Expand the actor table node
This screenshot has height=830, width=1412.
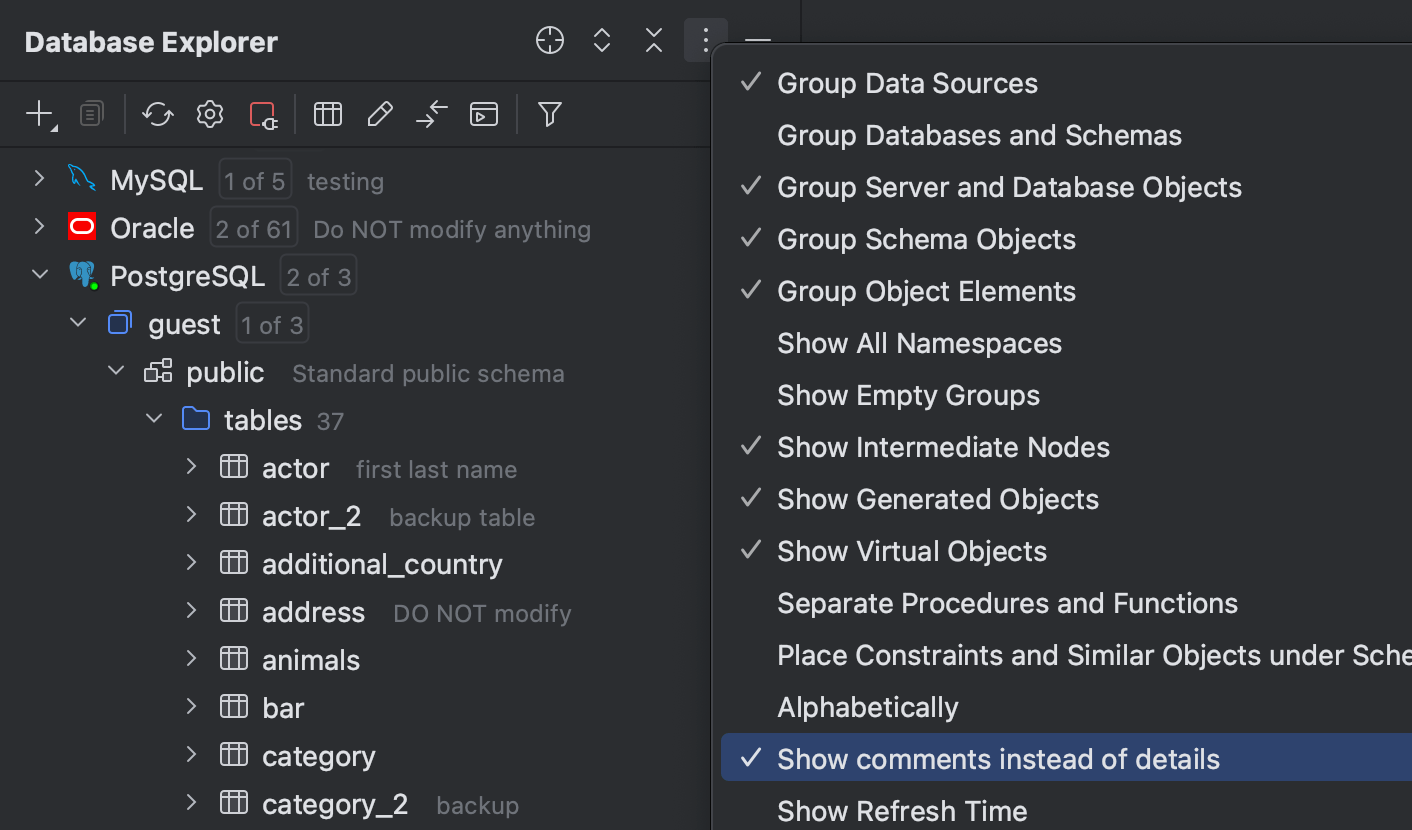click(x=191, y=466)
